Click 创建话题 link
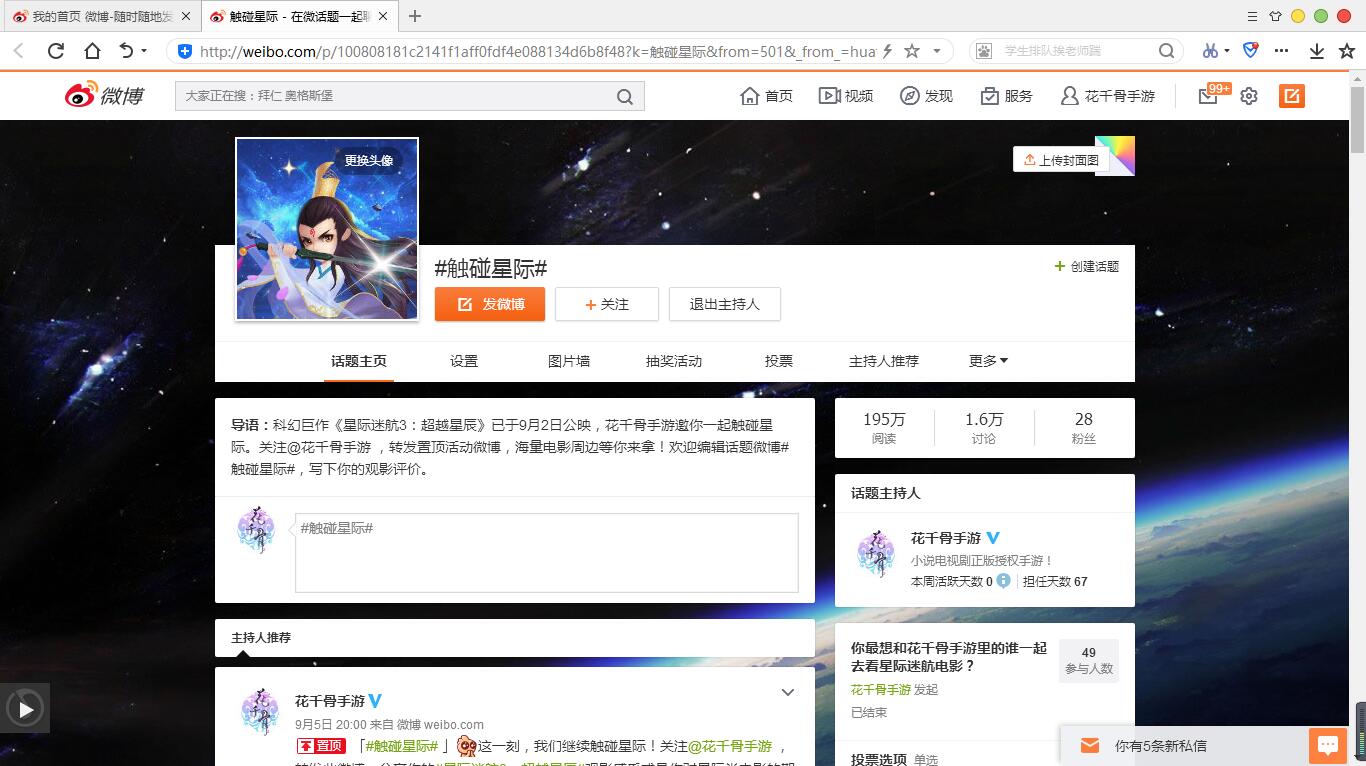The image size is (1366, 766). coord(1087,267)
